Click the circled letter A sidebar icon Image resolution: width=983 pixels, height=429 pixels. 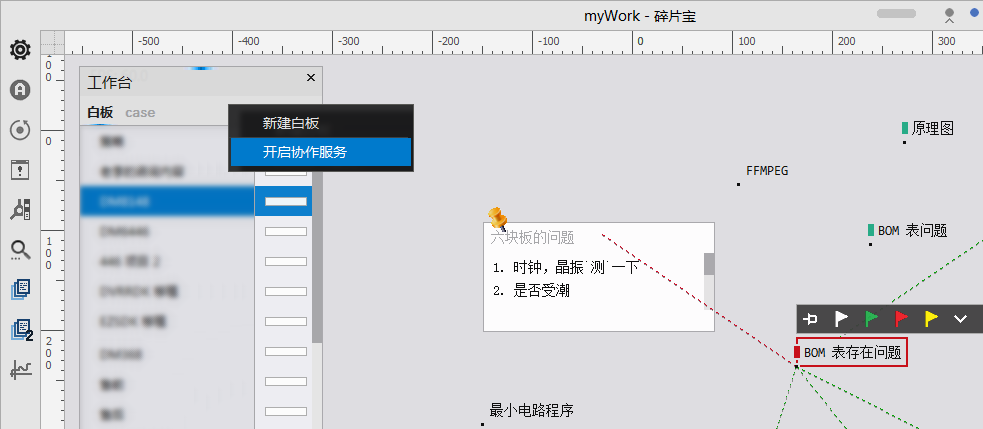pos(20,90)
